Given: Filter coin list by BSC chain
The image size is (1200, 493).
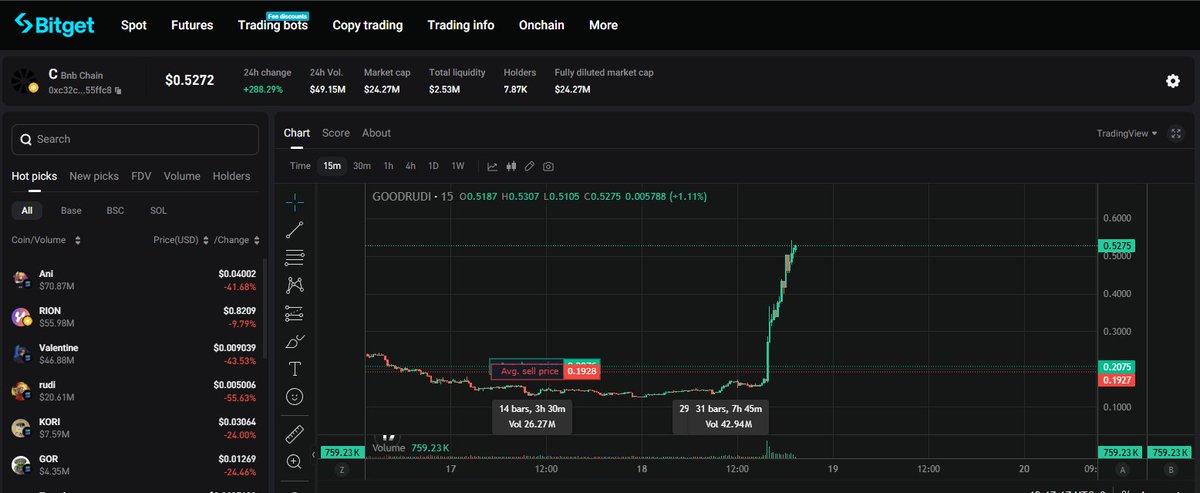Looking at the screenshot, I should (x=115, y=210).
